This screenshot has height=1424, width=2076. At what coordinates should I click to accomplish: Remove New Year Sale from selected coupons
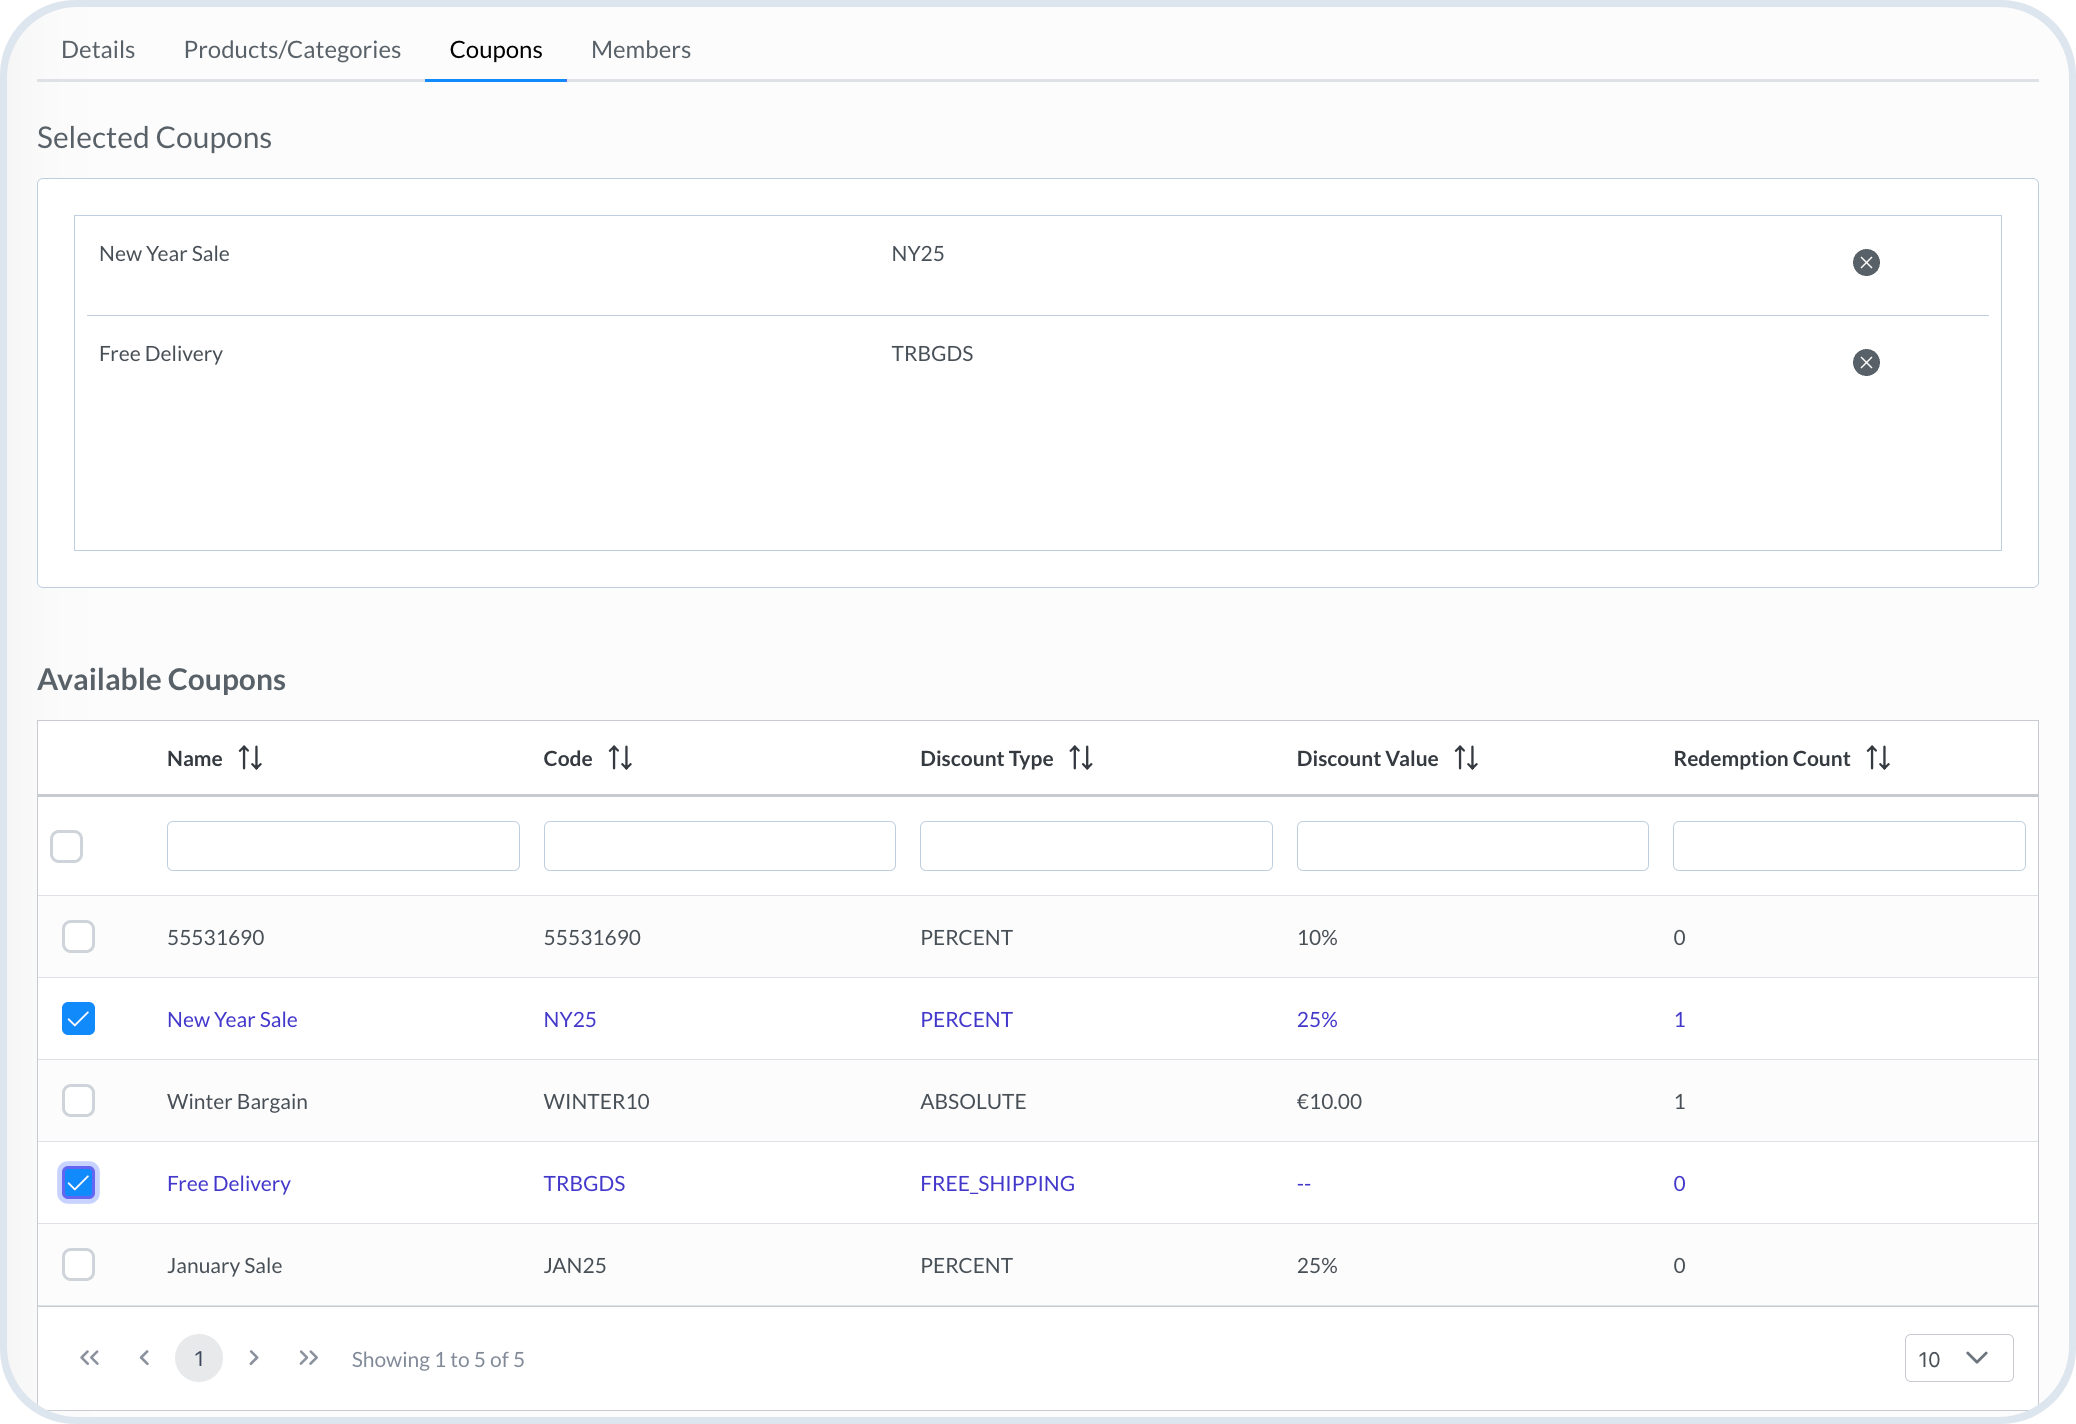(x=1865, y=262)
